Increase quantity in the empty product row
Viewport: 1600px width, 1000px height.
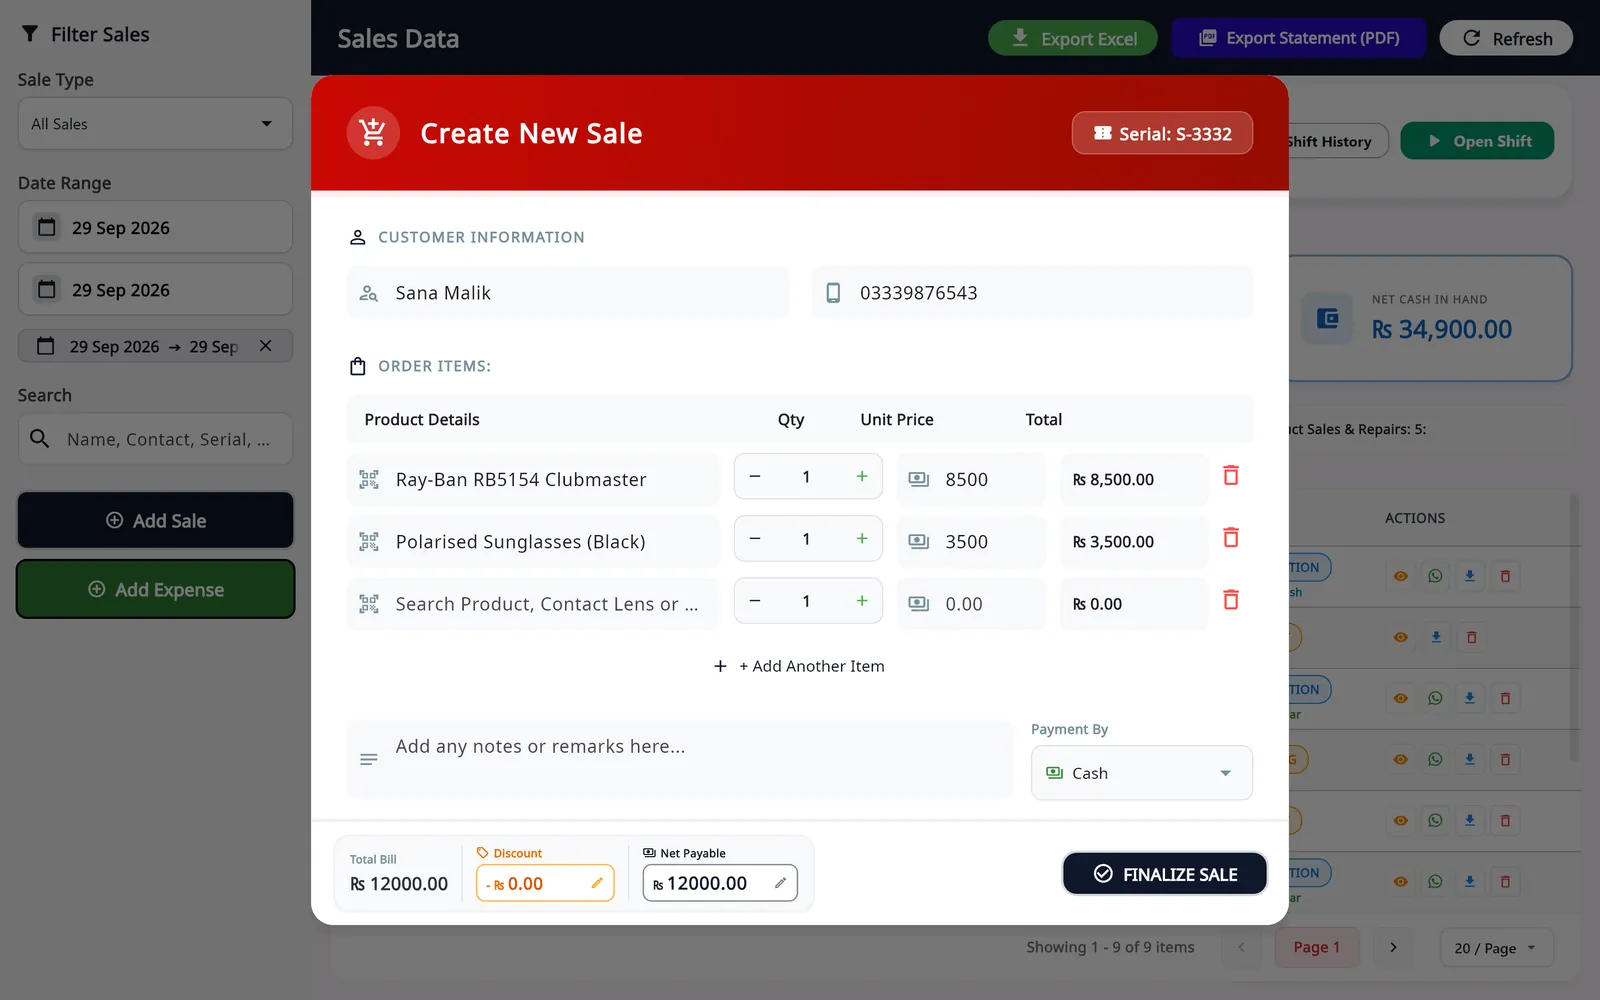coord(862,601)
